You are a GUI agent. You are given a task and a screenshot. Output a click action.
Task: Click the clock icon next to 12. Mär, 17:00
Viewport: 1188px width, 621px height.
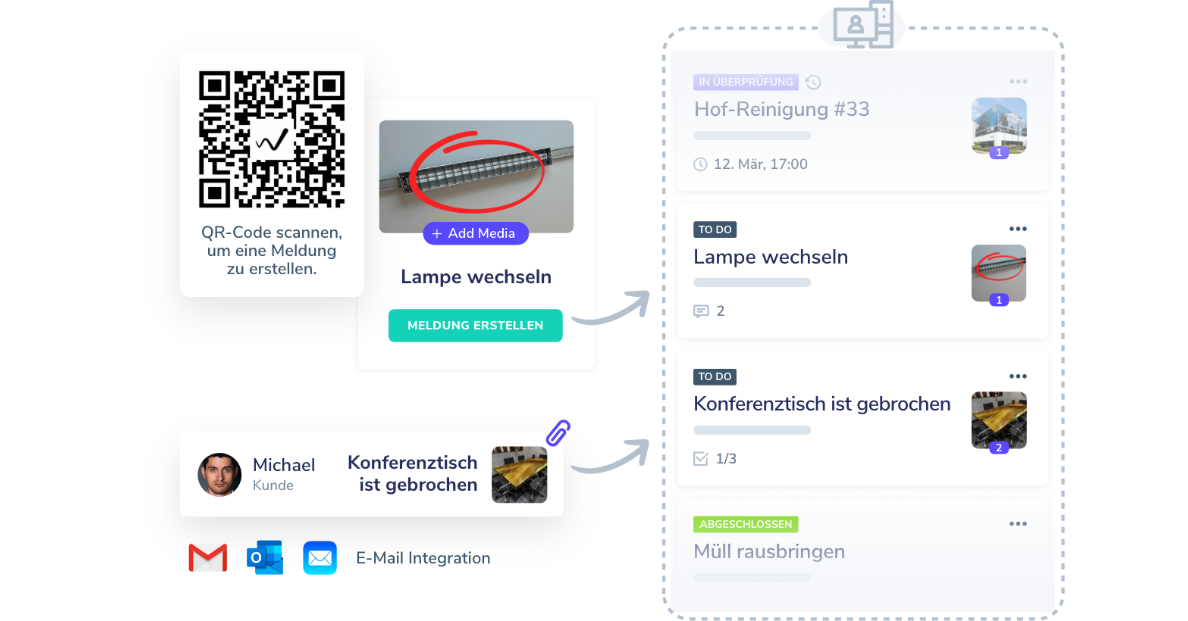(700, 164)
